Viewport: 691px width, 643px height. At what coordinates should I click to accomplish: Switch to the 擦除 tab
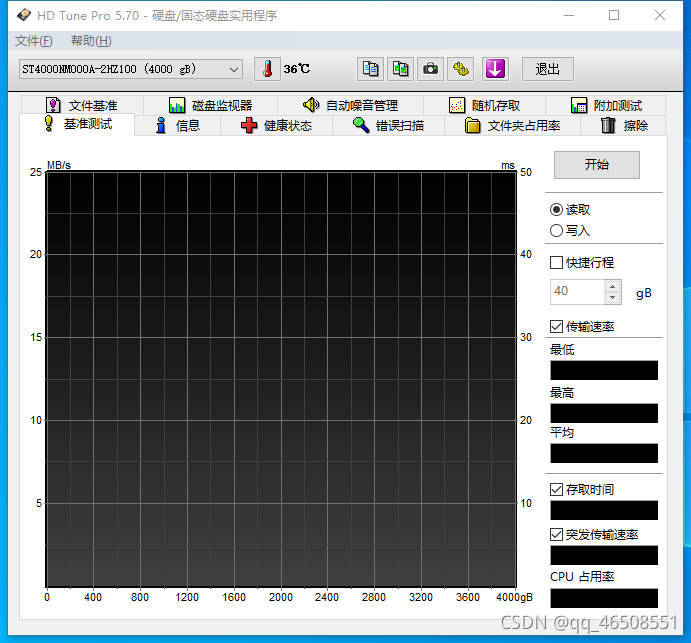pos(624,126)
